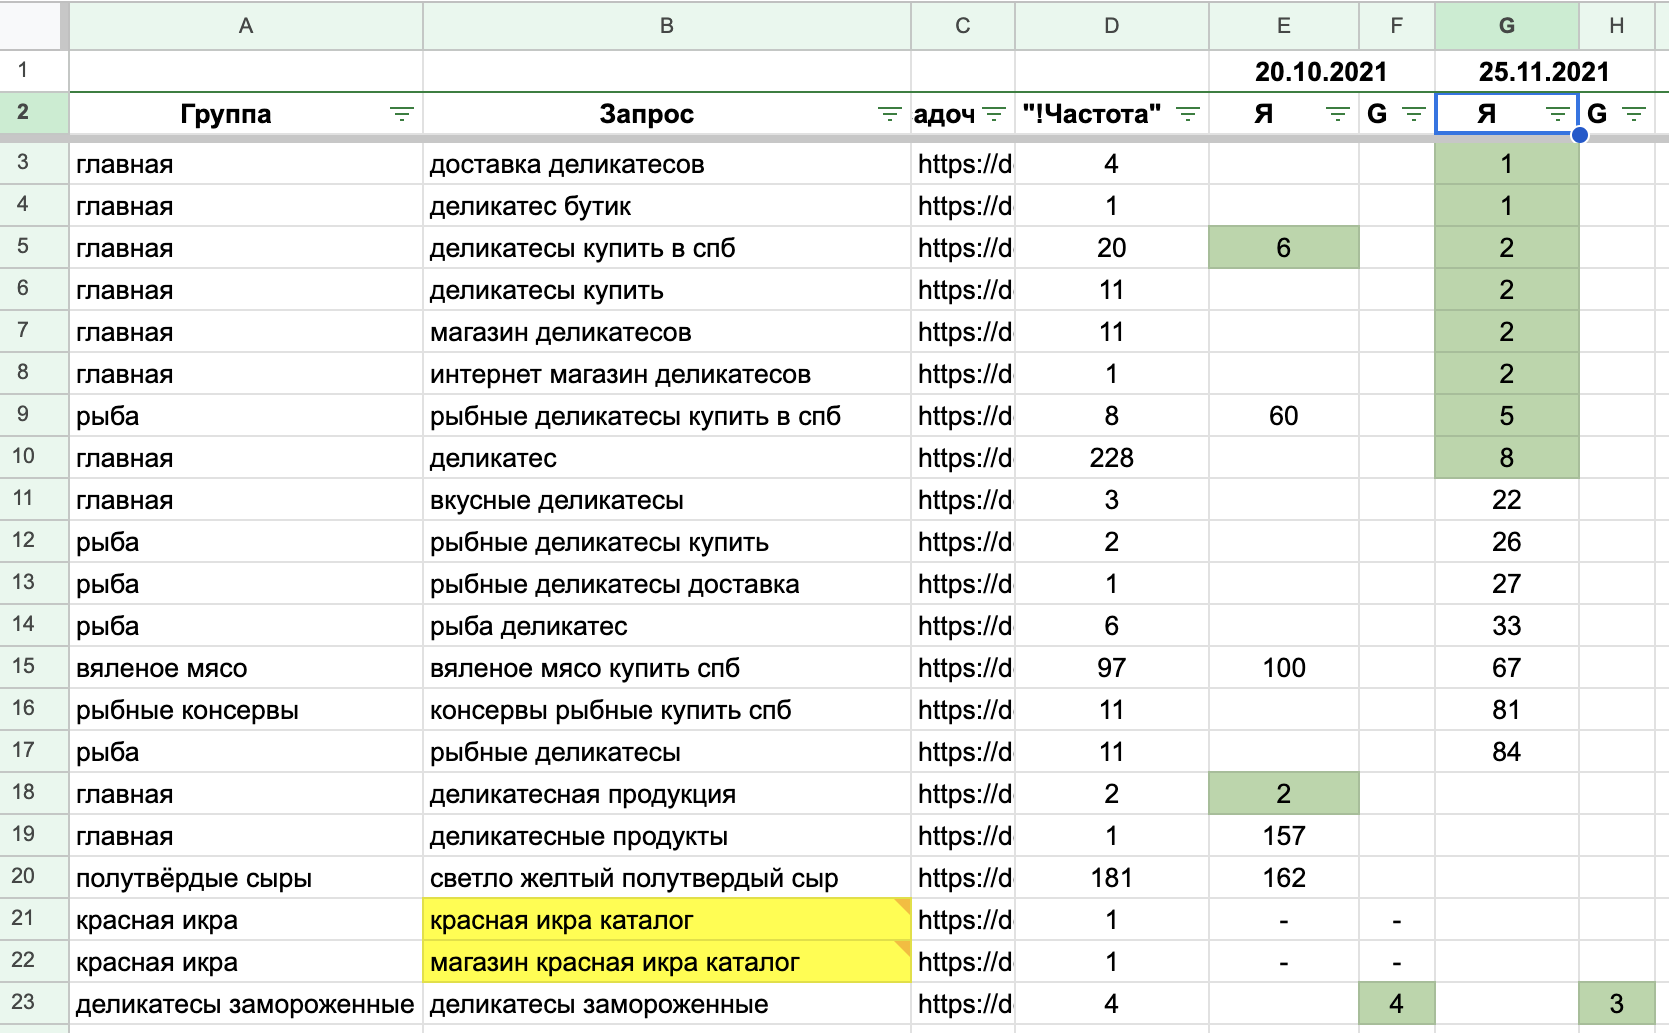
Task: Open filter for selected Я column under 25.11.2021
Action: 1558,114
